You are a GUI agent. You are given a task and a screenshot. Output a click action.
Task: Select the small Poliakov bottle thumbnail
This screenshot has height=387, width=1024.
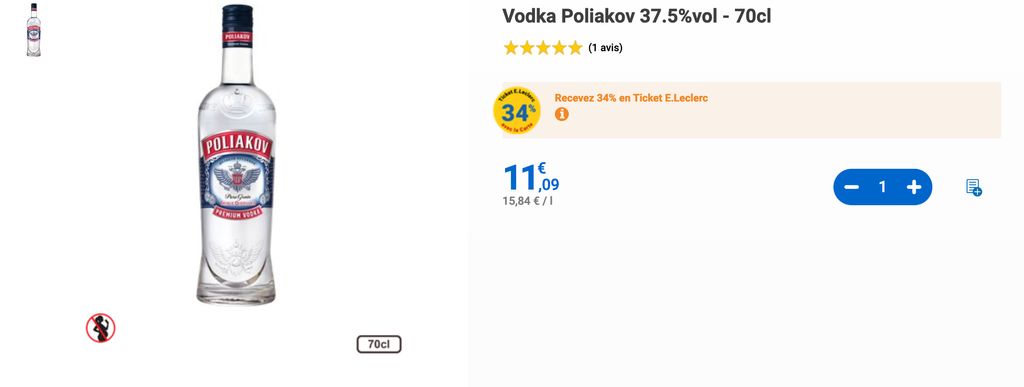tap(33, 30)
